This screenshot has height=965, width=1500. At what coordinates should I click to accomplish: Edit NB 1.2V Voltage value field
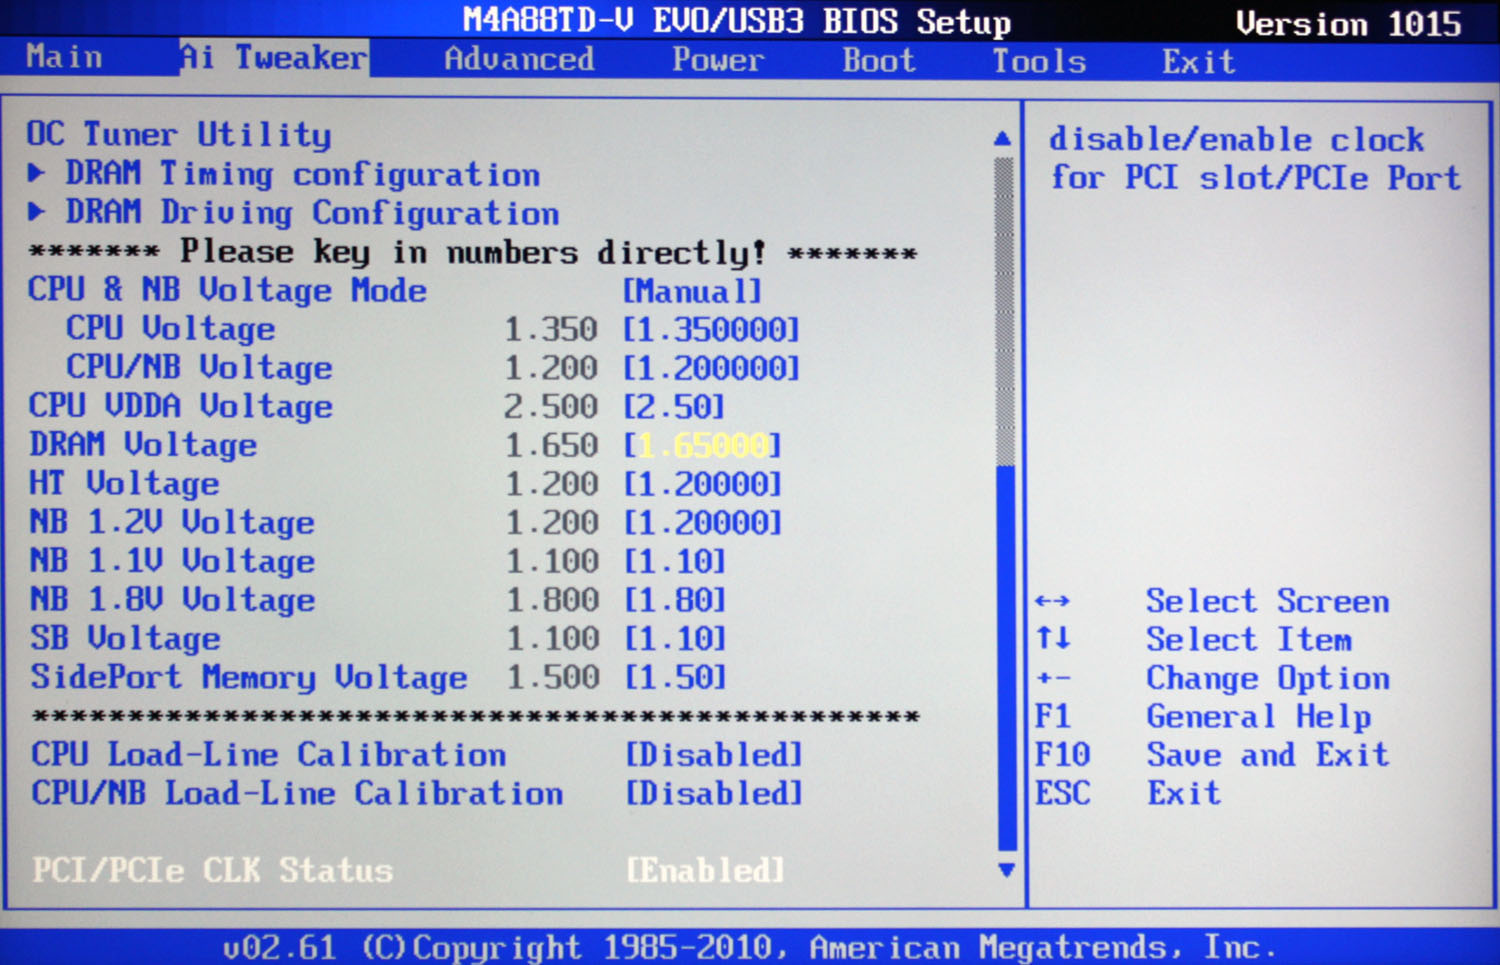[x=702, y=523]
